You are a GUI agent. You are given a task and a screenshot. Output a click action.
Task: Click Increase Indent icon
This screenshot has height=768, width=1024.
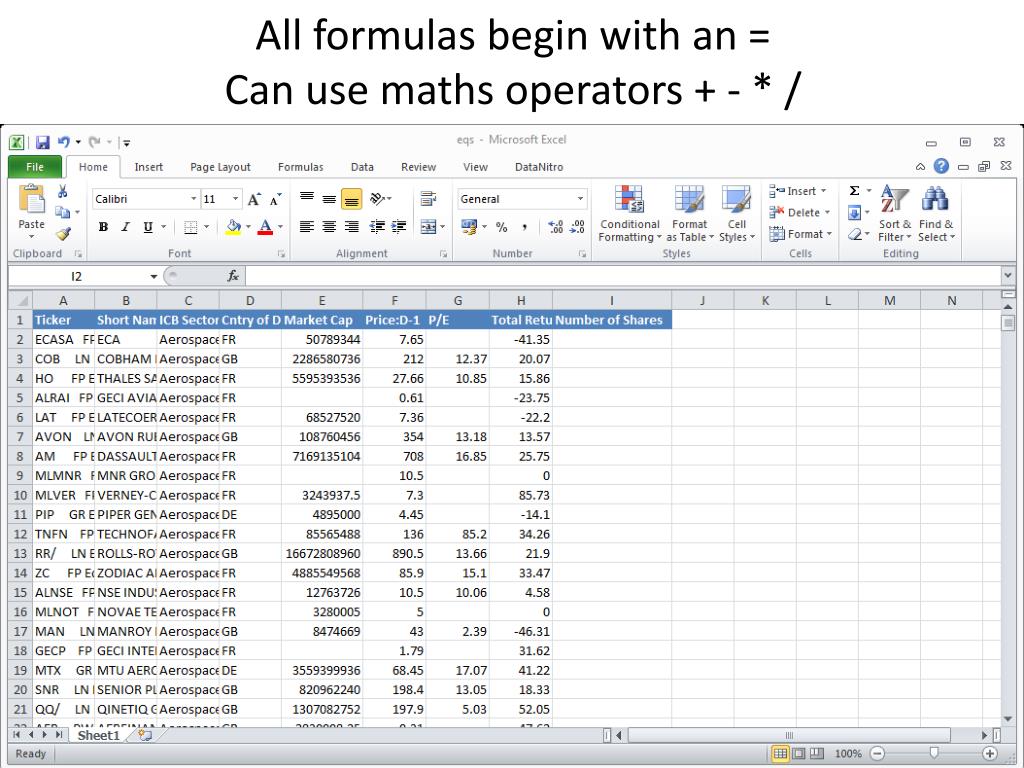[398, 227]
